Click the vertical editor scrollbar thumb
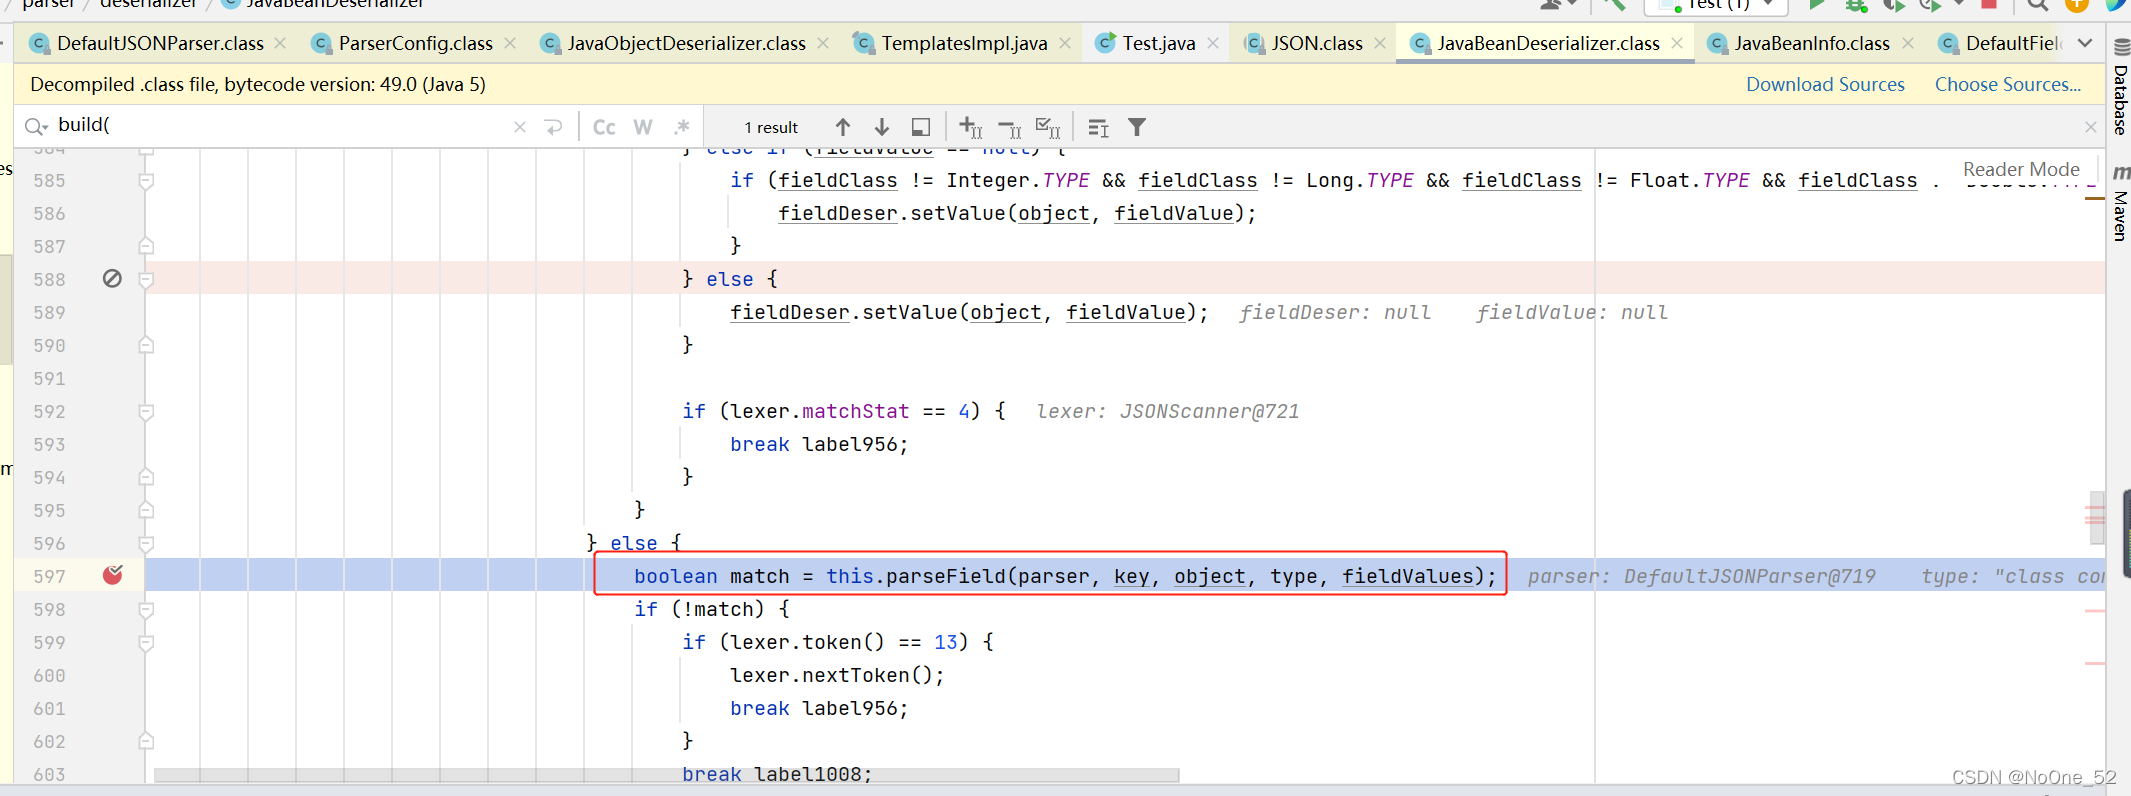 click(2096, 516)
